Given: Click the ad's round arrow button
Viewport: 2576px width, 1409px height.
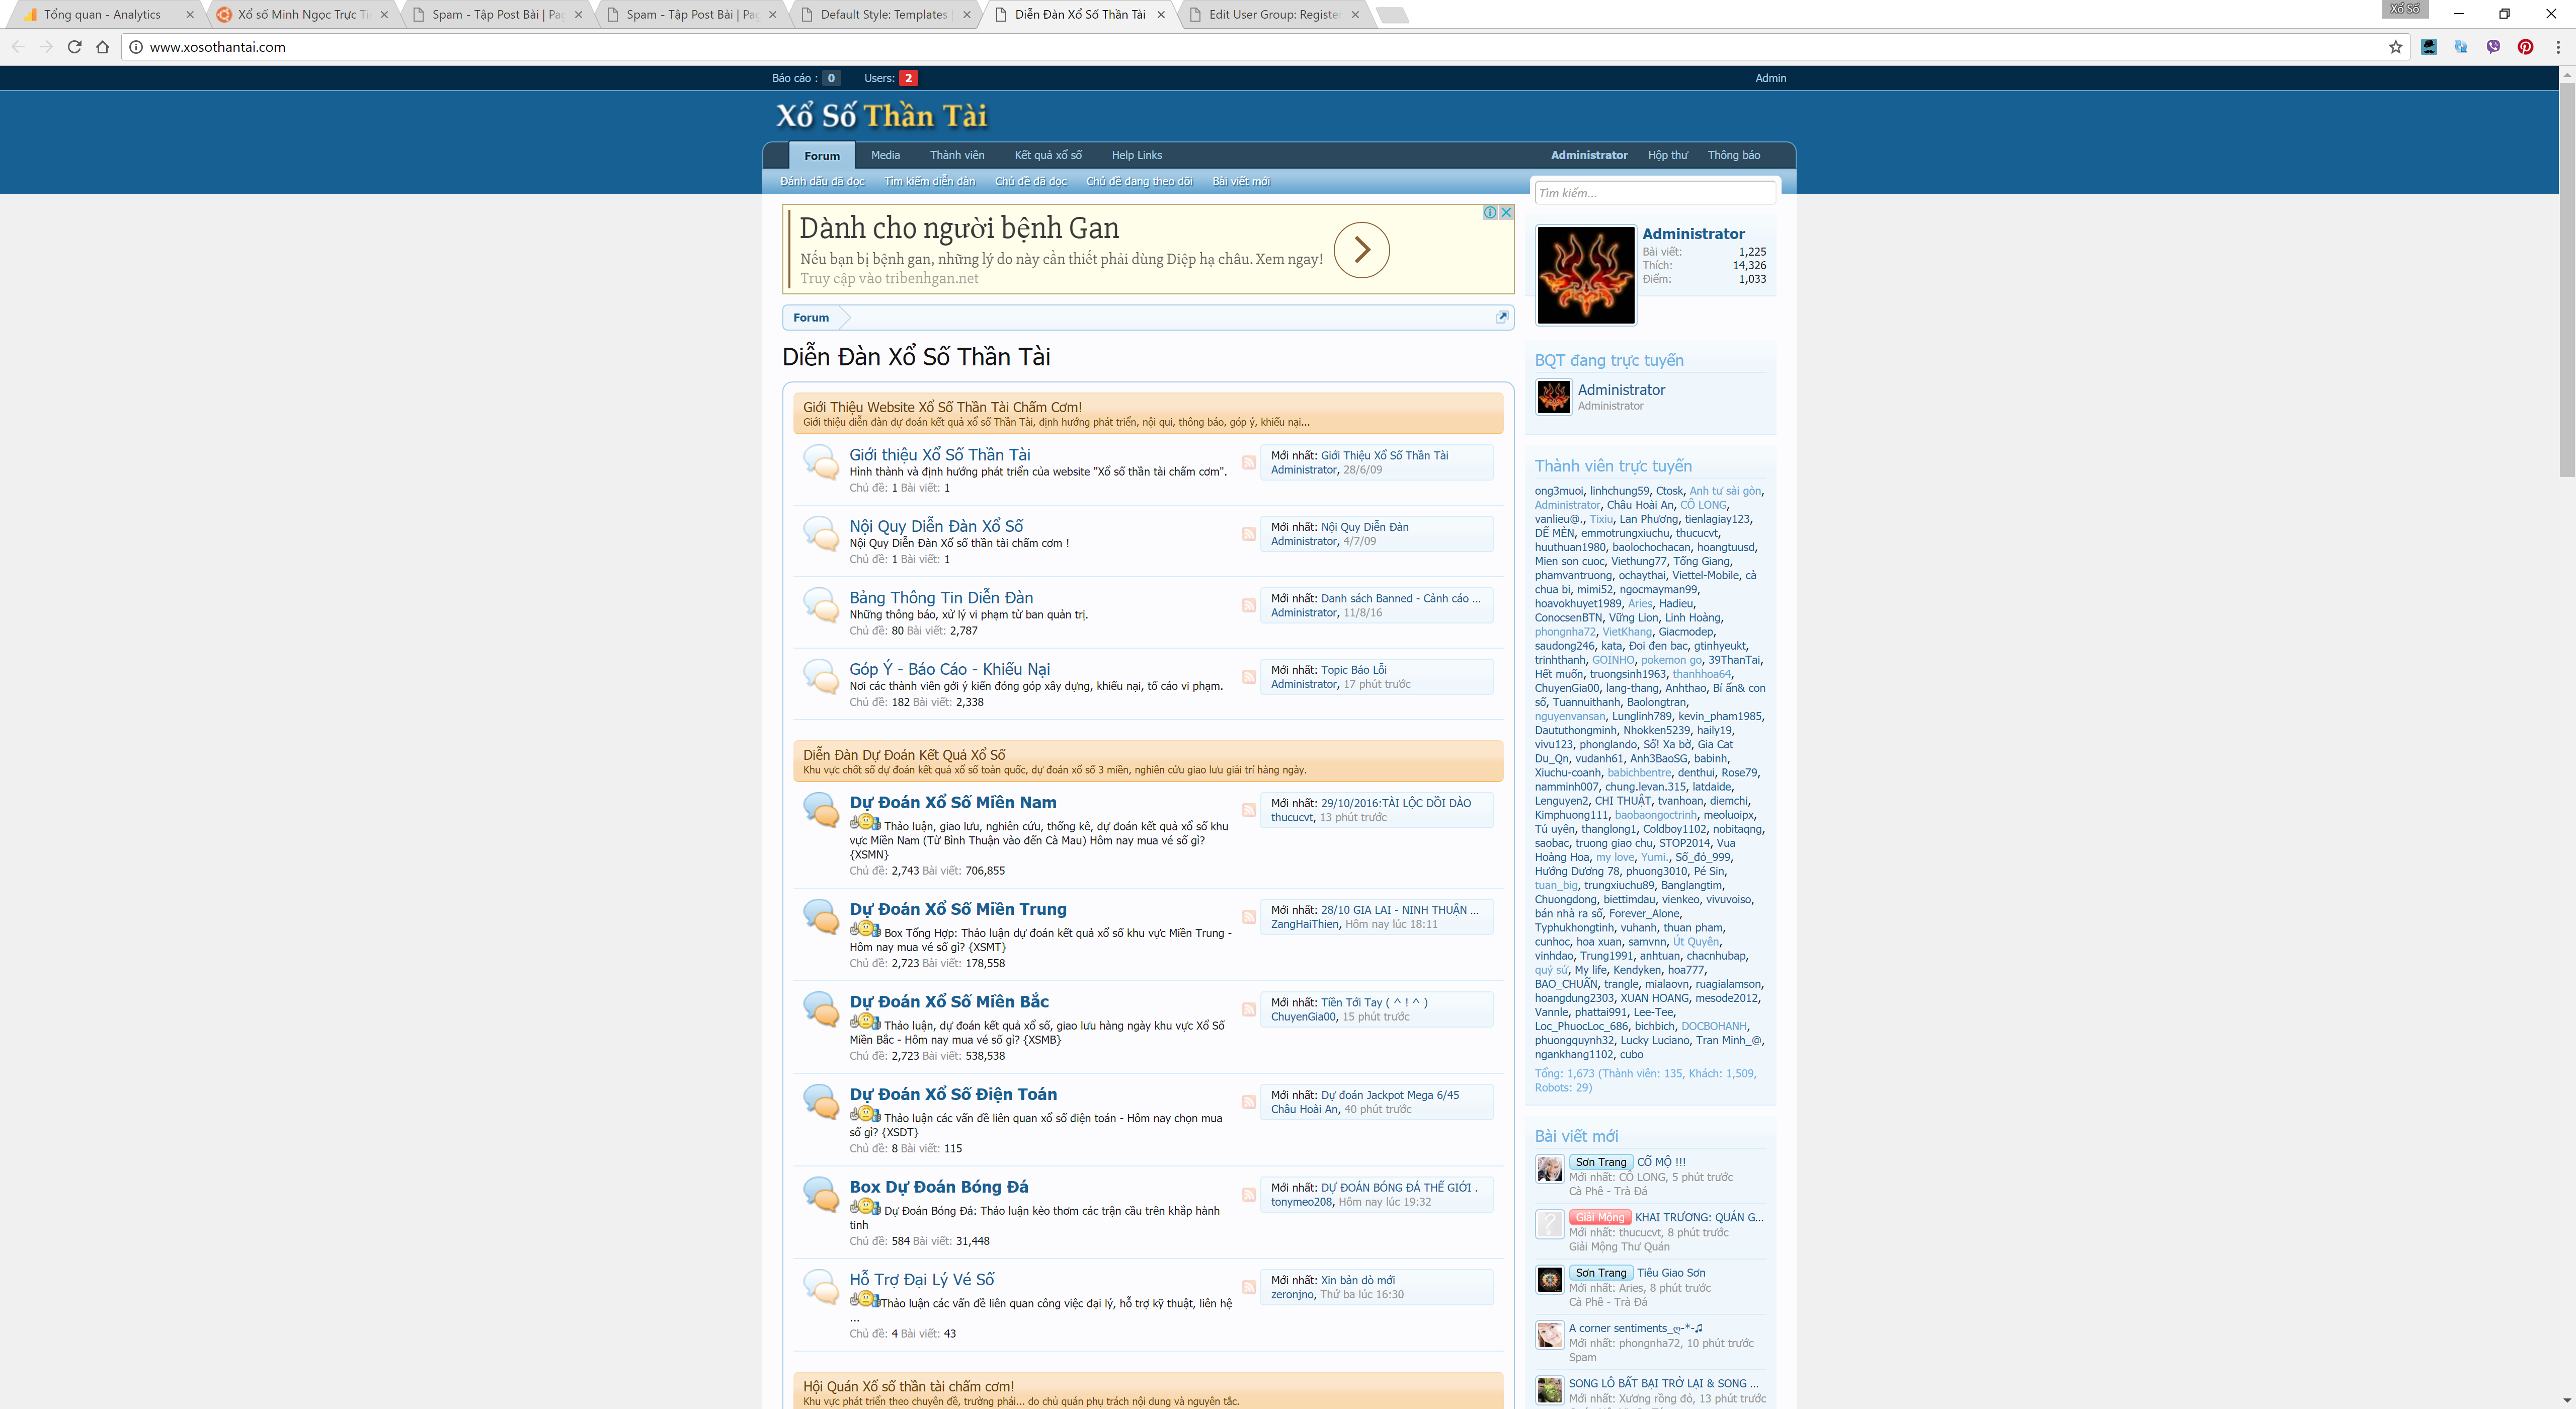Looking at the screenshot, I should tap(1361, 250).
